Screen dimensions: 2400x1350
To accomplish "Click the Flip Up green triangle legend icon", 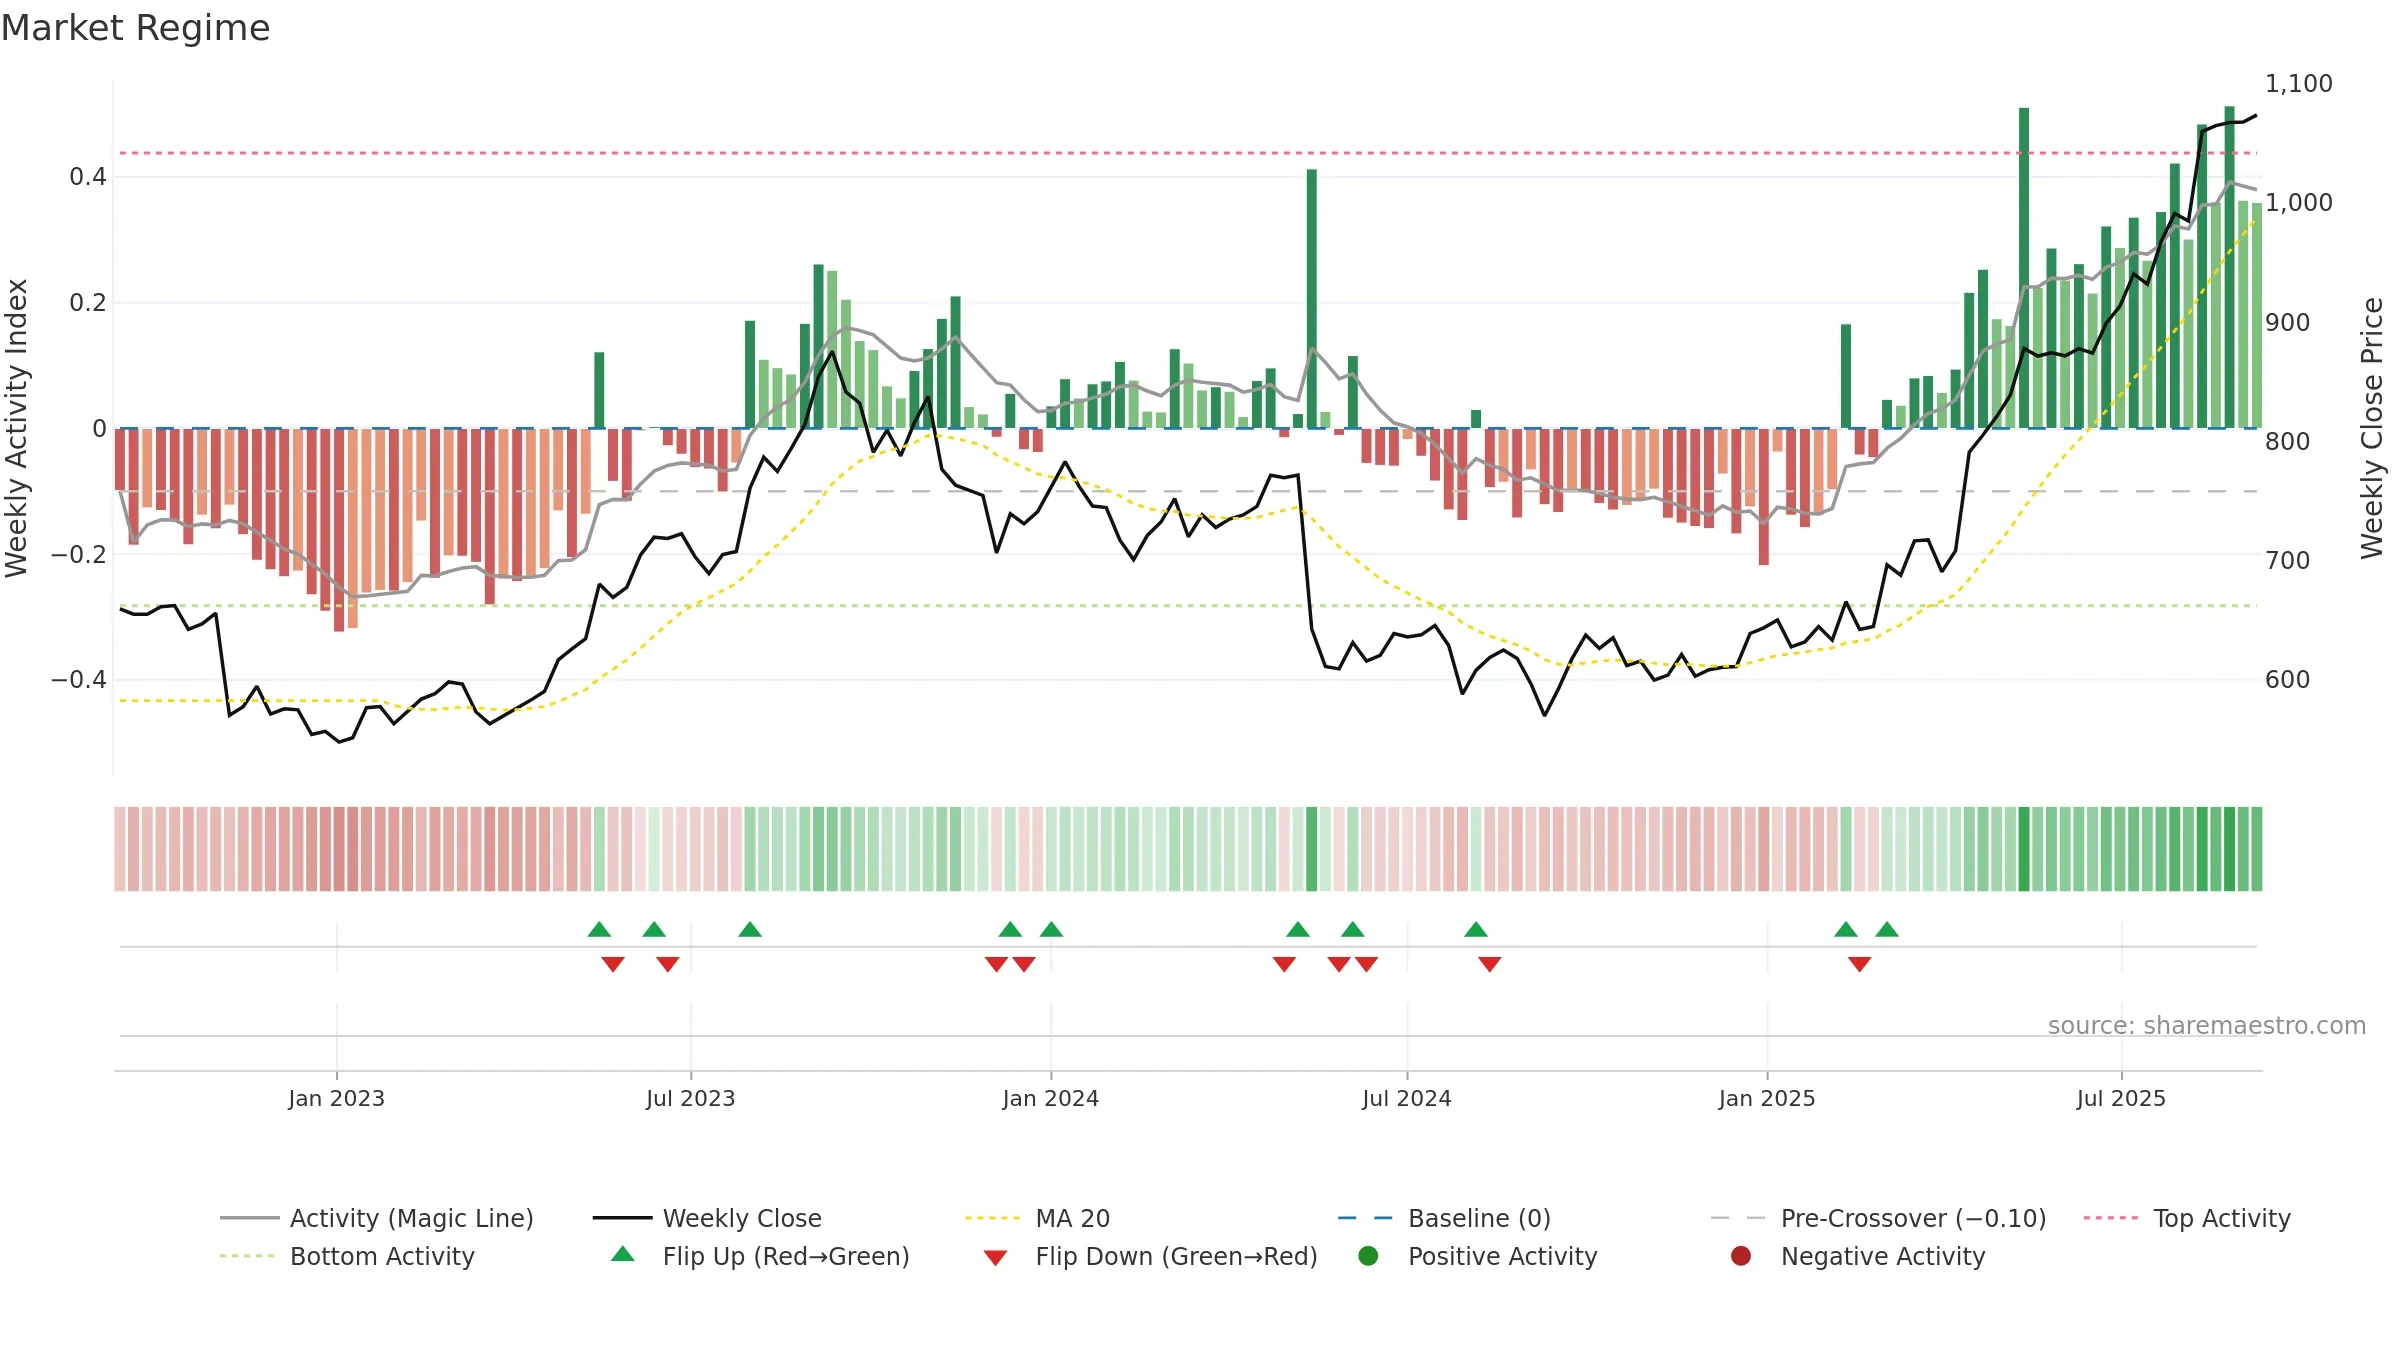I will pos(623,1254).
